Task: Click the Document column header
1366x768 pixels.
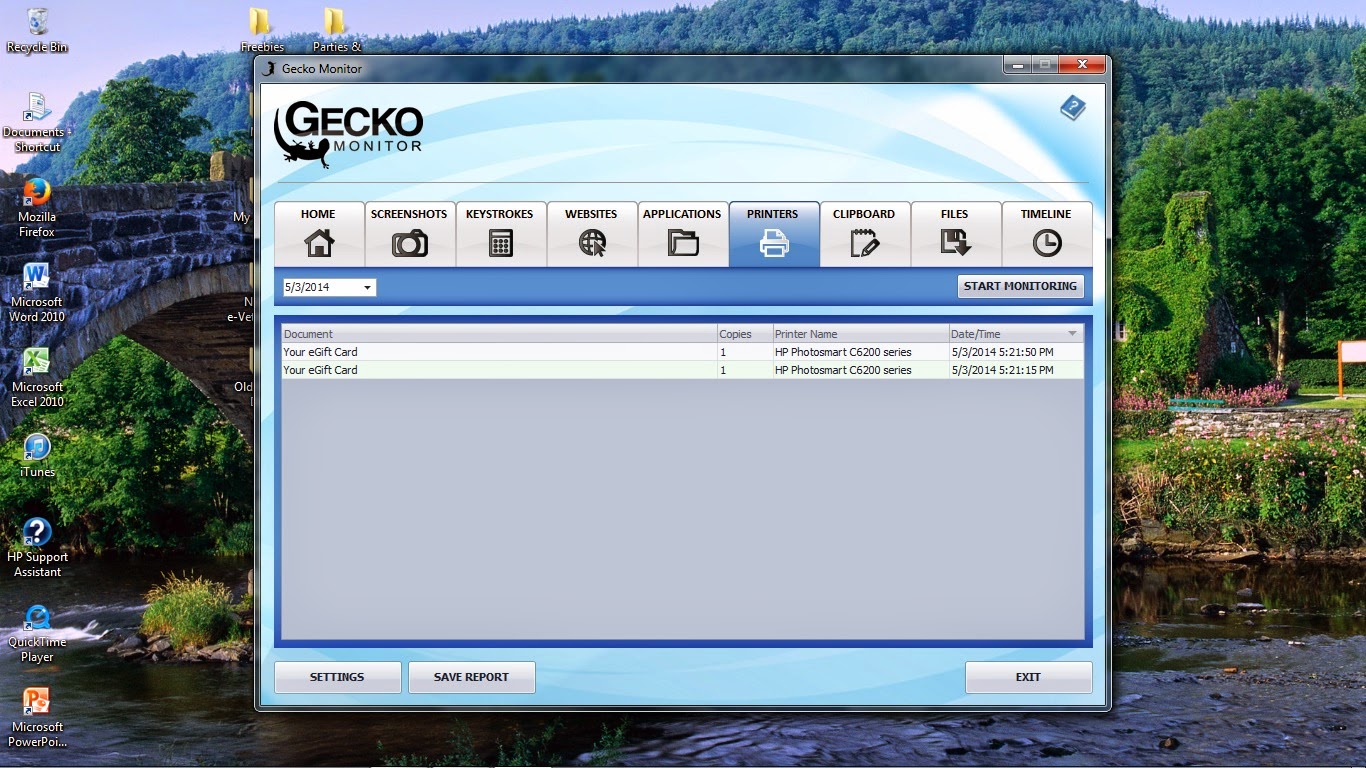Action: pos(499,334)
